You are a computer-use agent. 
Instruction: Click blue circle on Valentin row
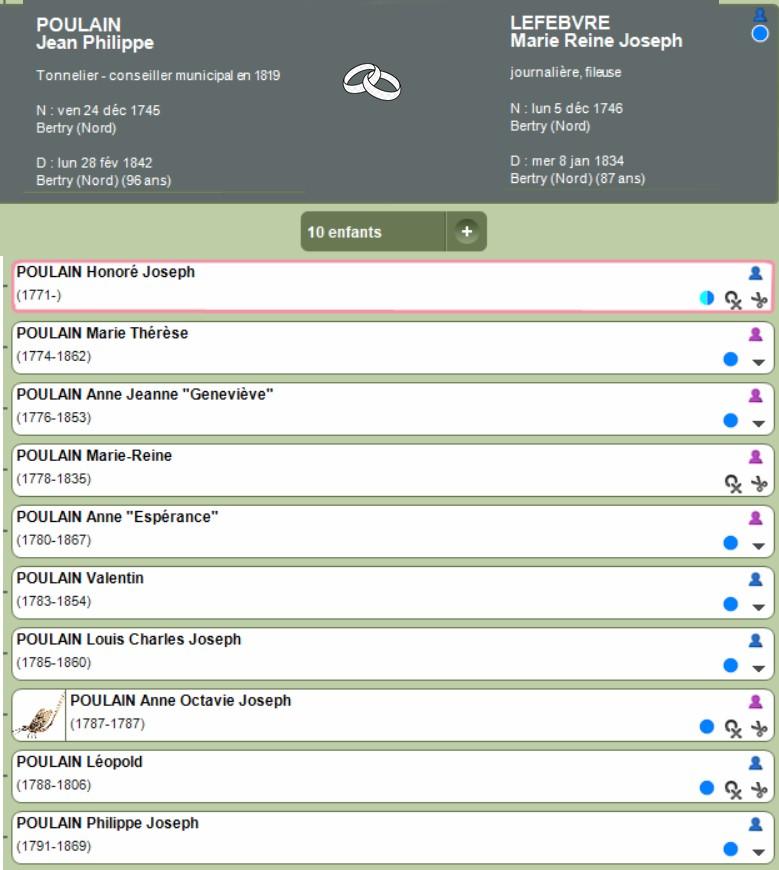point(731,604)
